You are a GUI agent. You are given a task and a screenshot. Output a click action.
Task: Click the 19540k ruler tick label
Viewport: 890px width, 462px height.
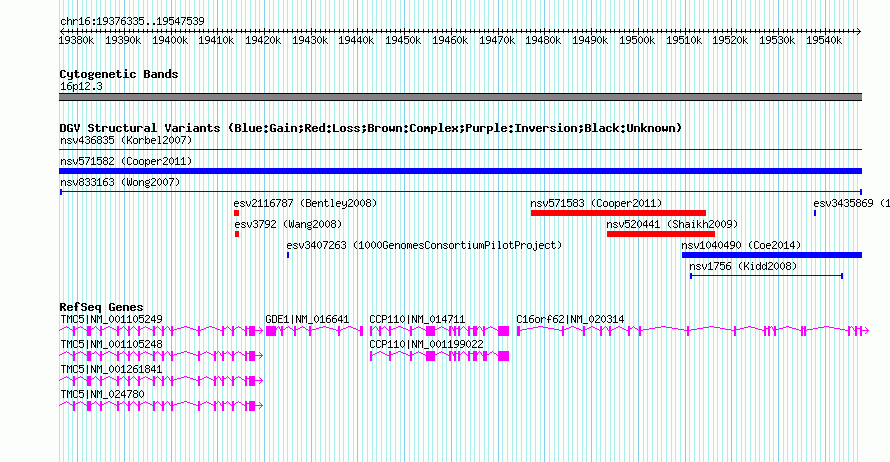click(x=824, y=40)
